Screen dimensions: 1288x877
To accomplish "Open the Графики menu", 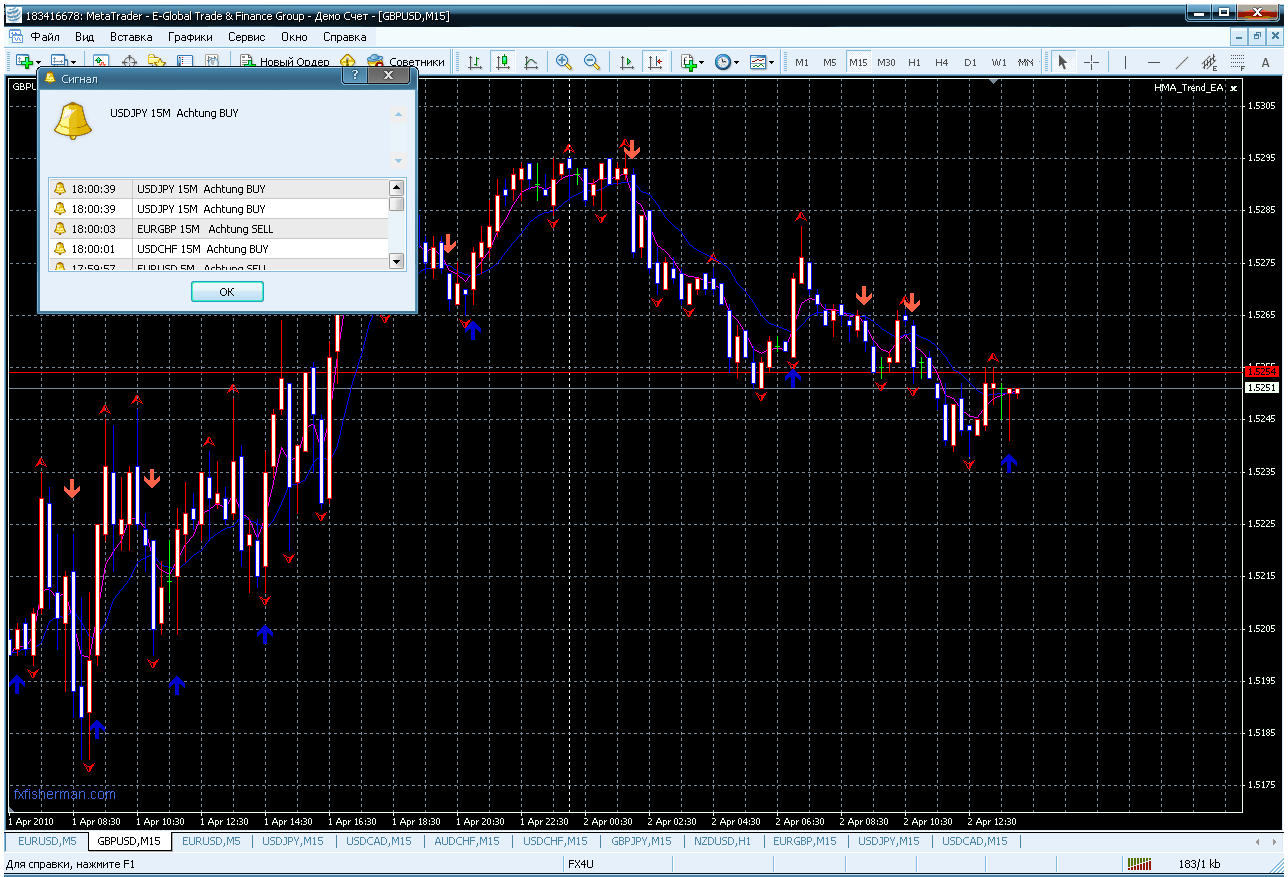I will click(x=190, y=37).
